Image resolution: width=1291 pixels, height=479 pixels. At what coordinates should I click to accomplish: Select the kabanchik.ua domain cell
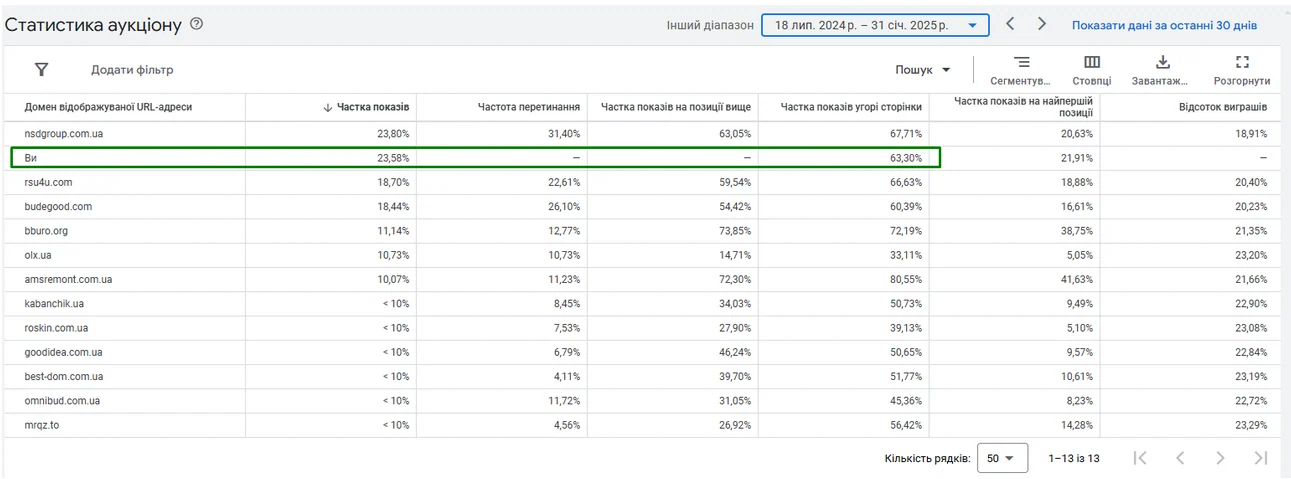coord(54,303)
